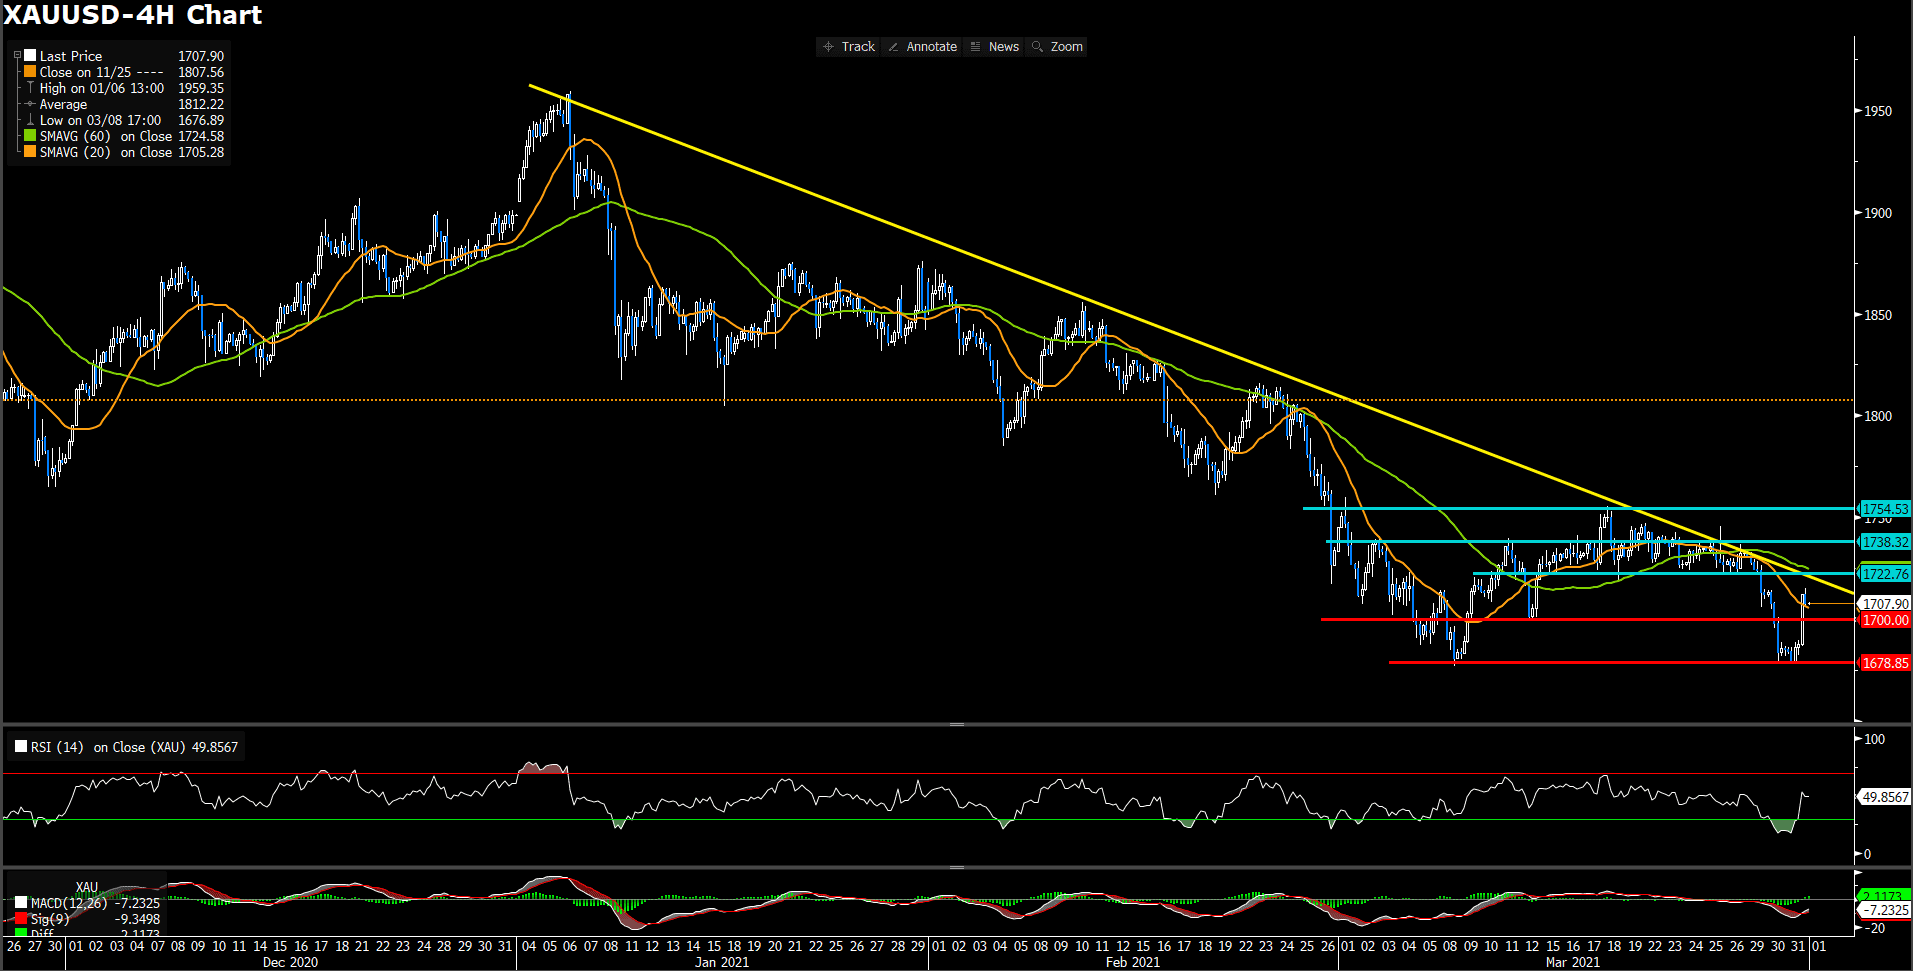Screen dimensions: 1913x971
Task: Click 'Sig(9)' indicator label
Action: (50, 918)
